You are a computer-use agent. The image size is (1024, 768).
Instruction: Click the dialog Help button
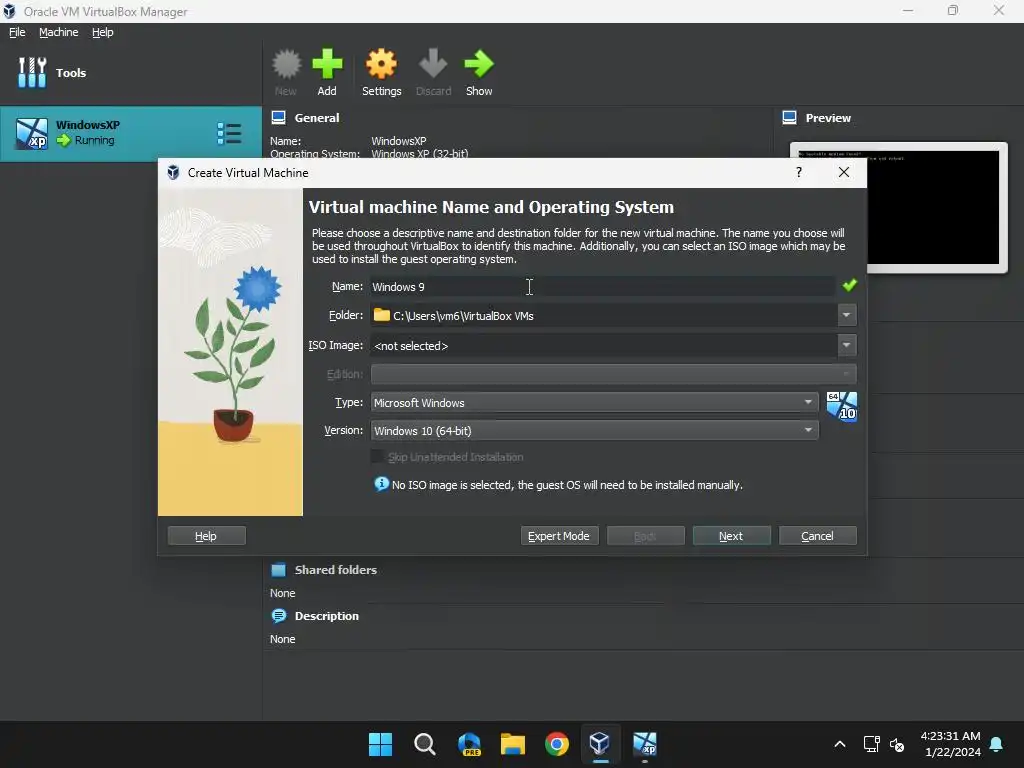pyautogui.click(x=206, y=536)
